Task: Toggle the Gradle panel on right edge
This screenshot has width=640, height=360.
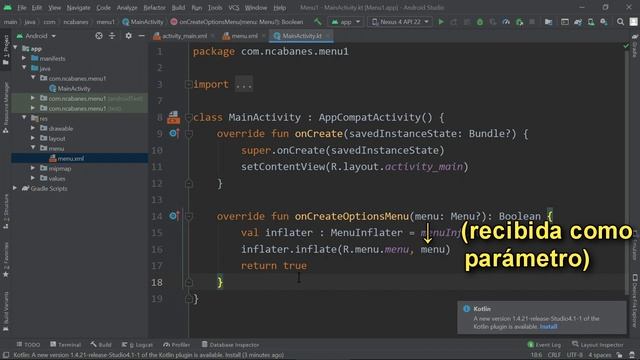Action: pos(635,46)
